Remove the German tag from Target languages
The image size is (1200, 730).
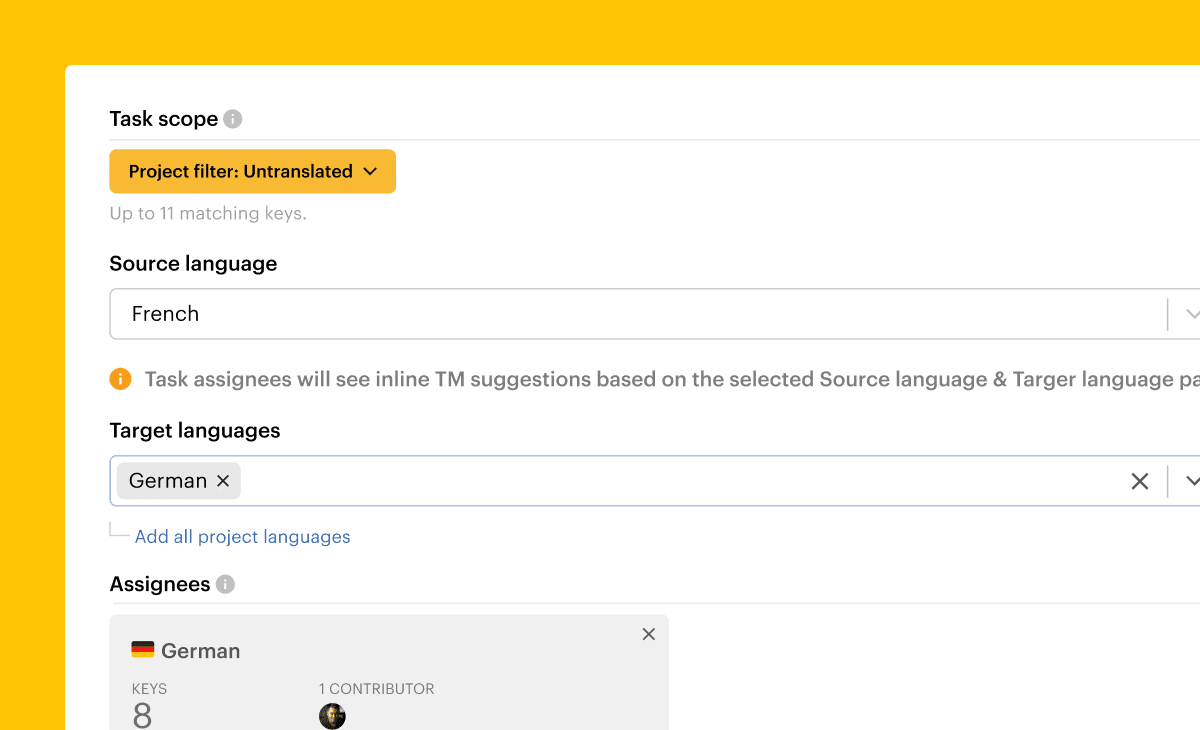point(223,481)
